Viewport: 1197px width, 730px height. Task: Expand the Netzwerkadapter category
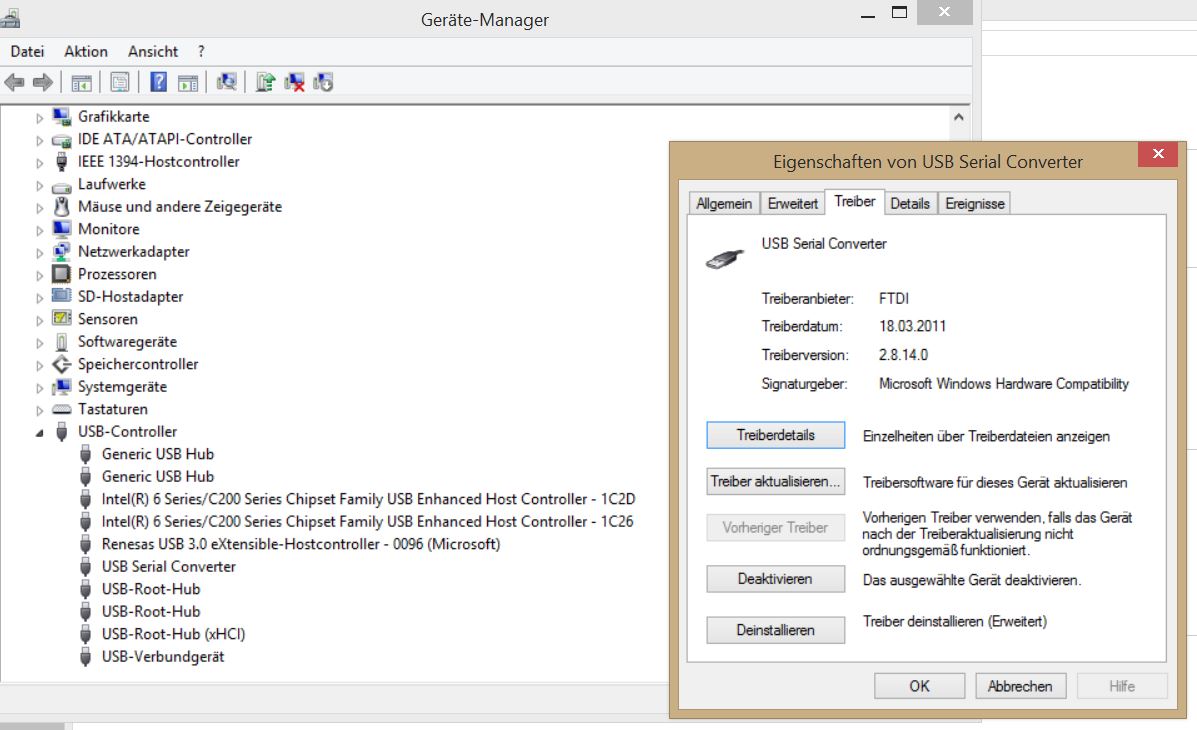click(40, 253)
